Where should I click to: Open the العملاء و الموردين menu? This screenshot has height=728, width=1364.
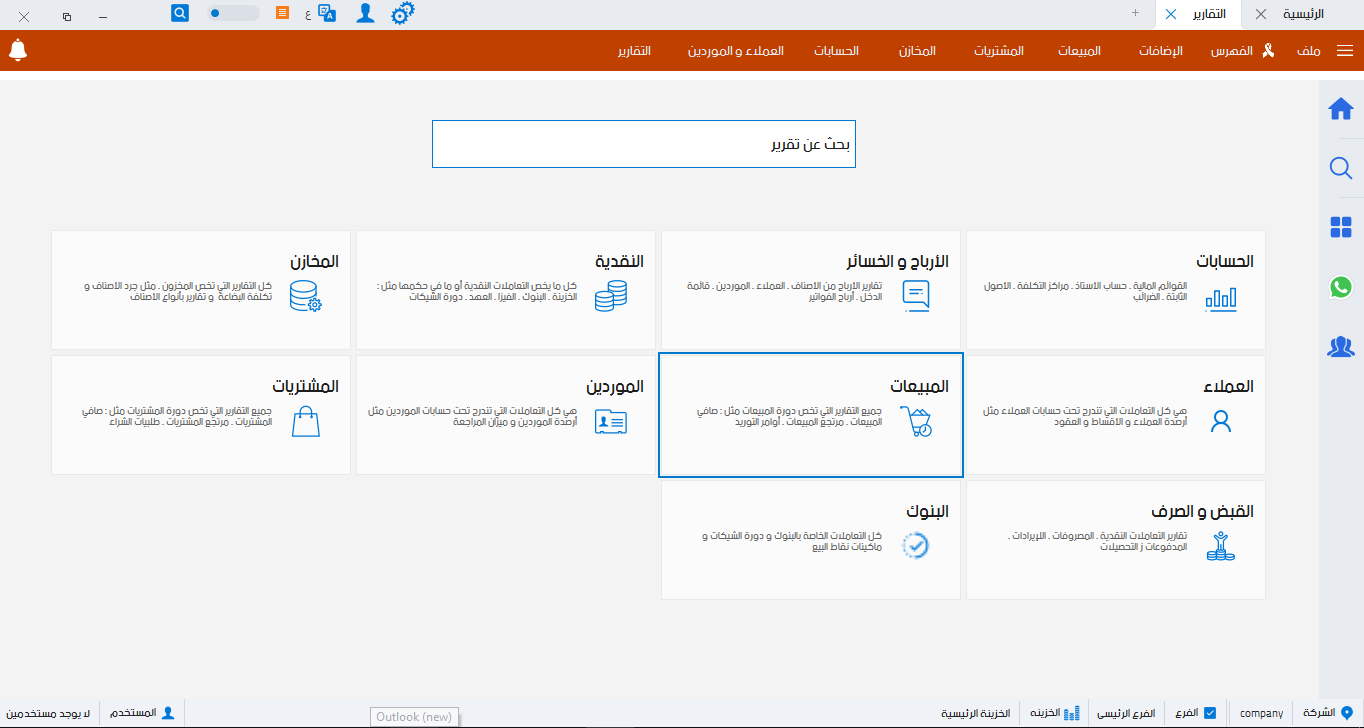pyautogui.click(x=736, y=51)
